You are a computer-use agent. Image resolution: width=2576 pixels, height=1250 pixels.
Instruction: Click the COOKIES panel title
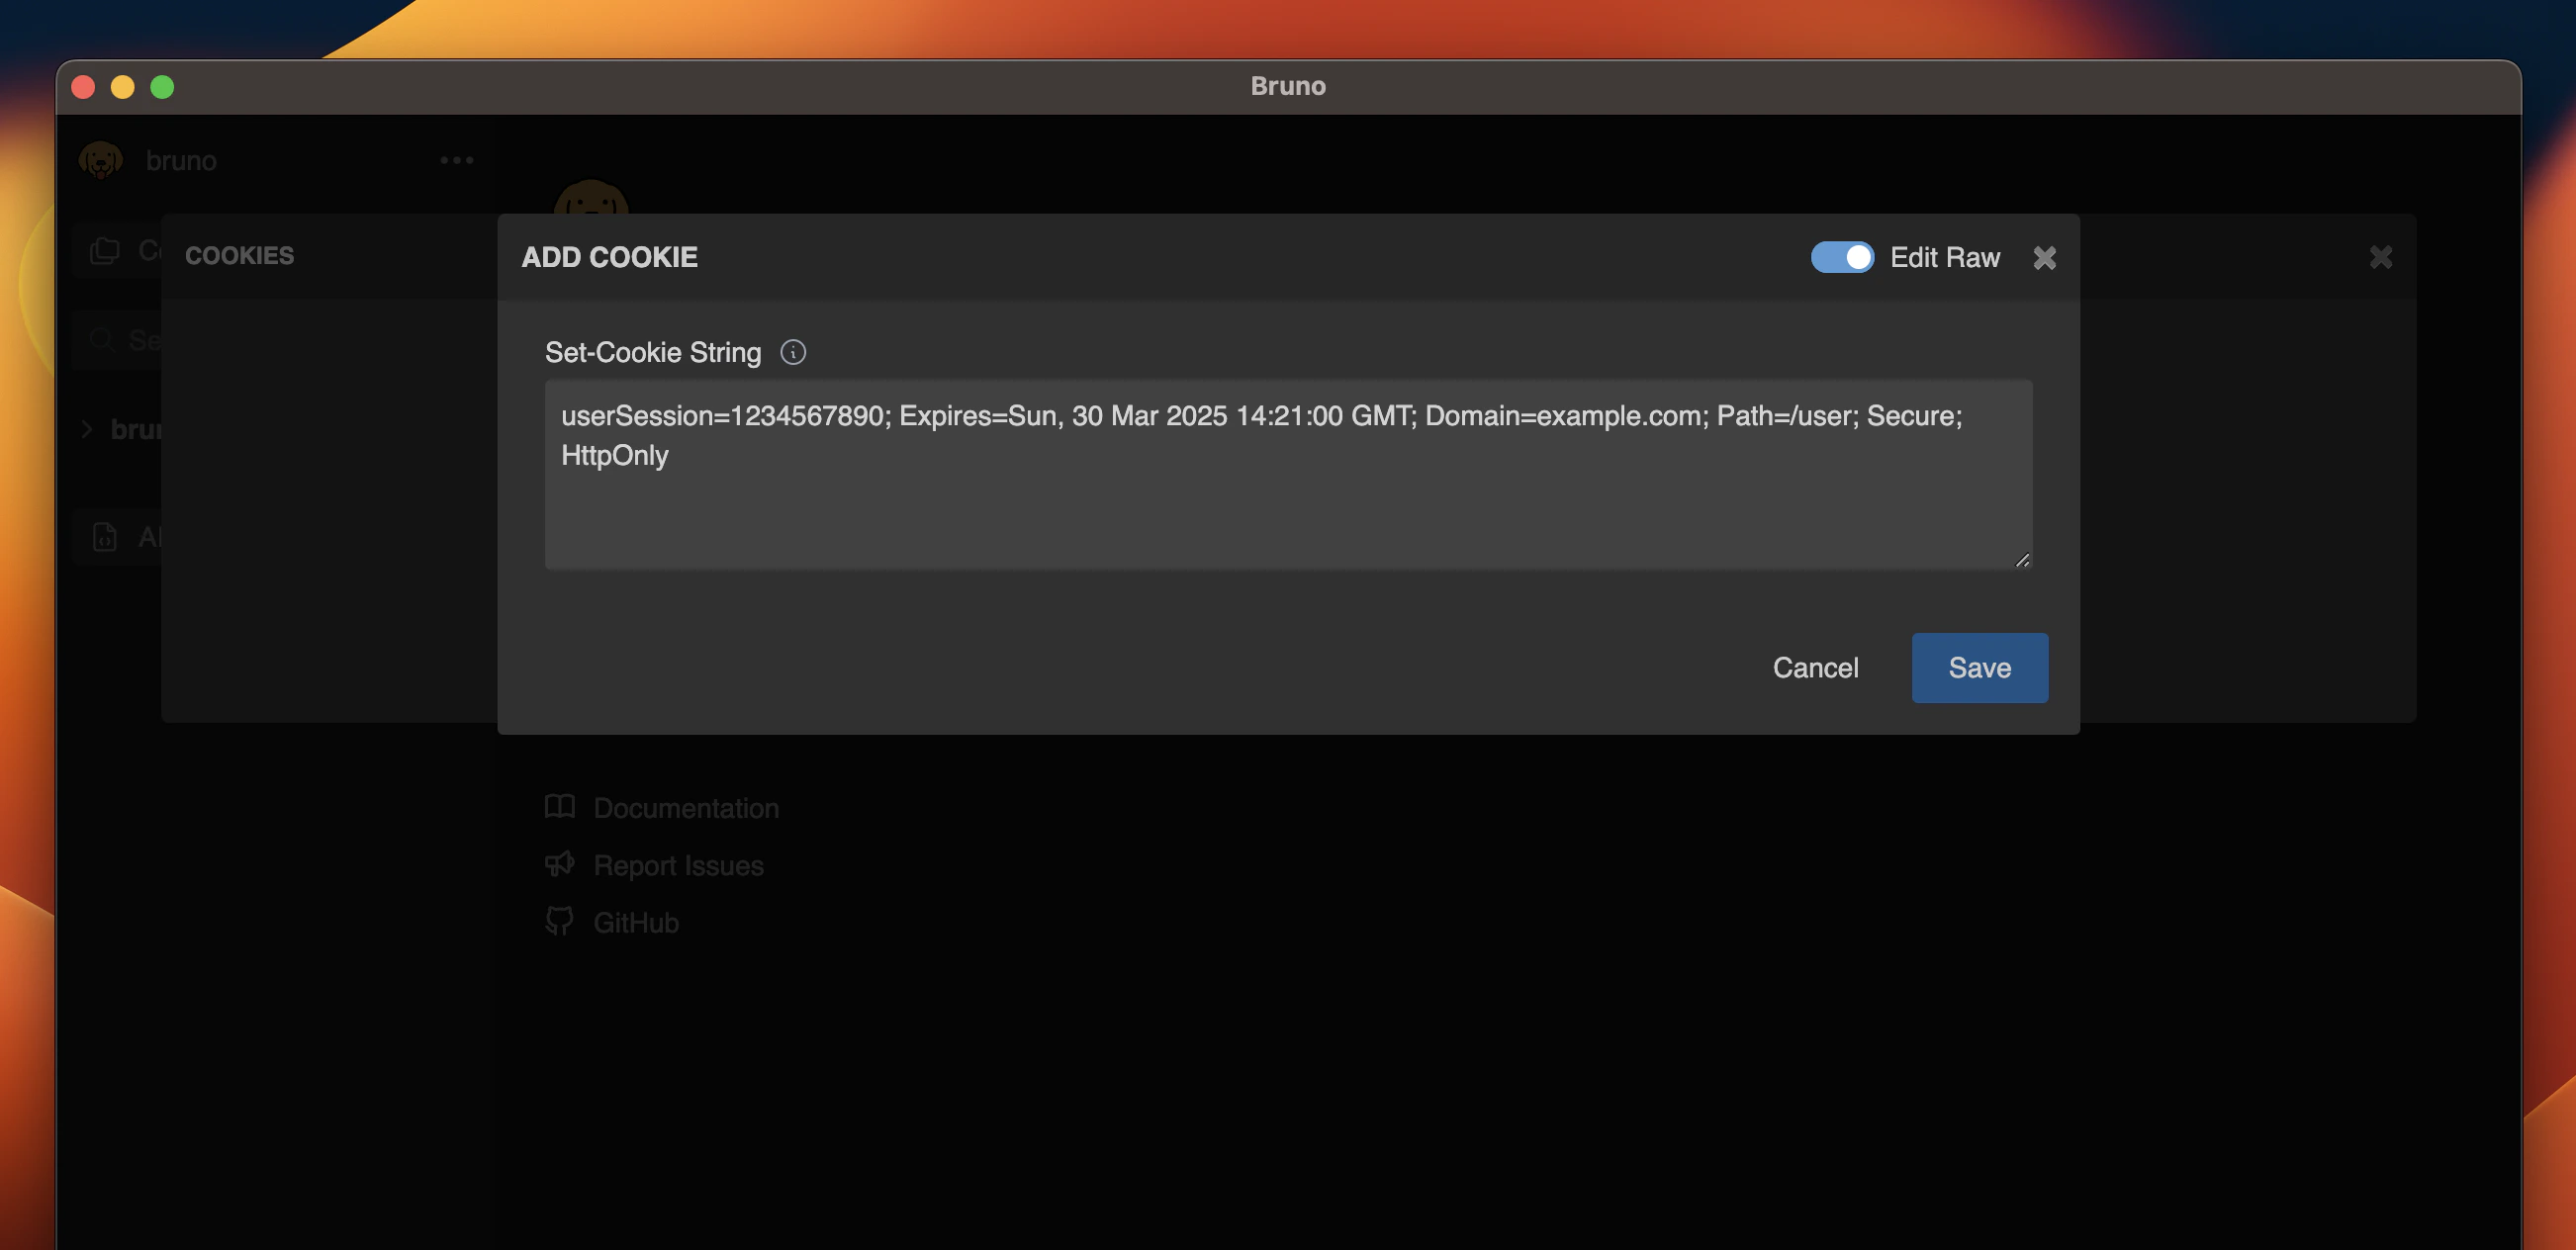coord(239,255)
